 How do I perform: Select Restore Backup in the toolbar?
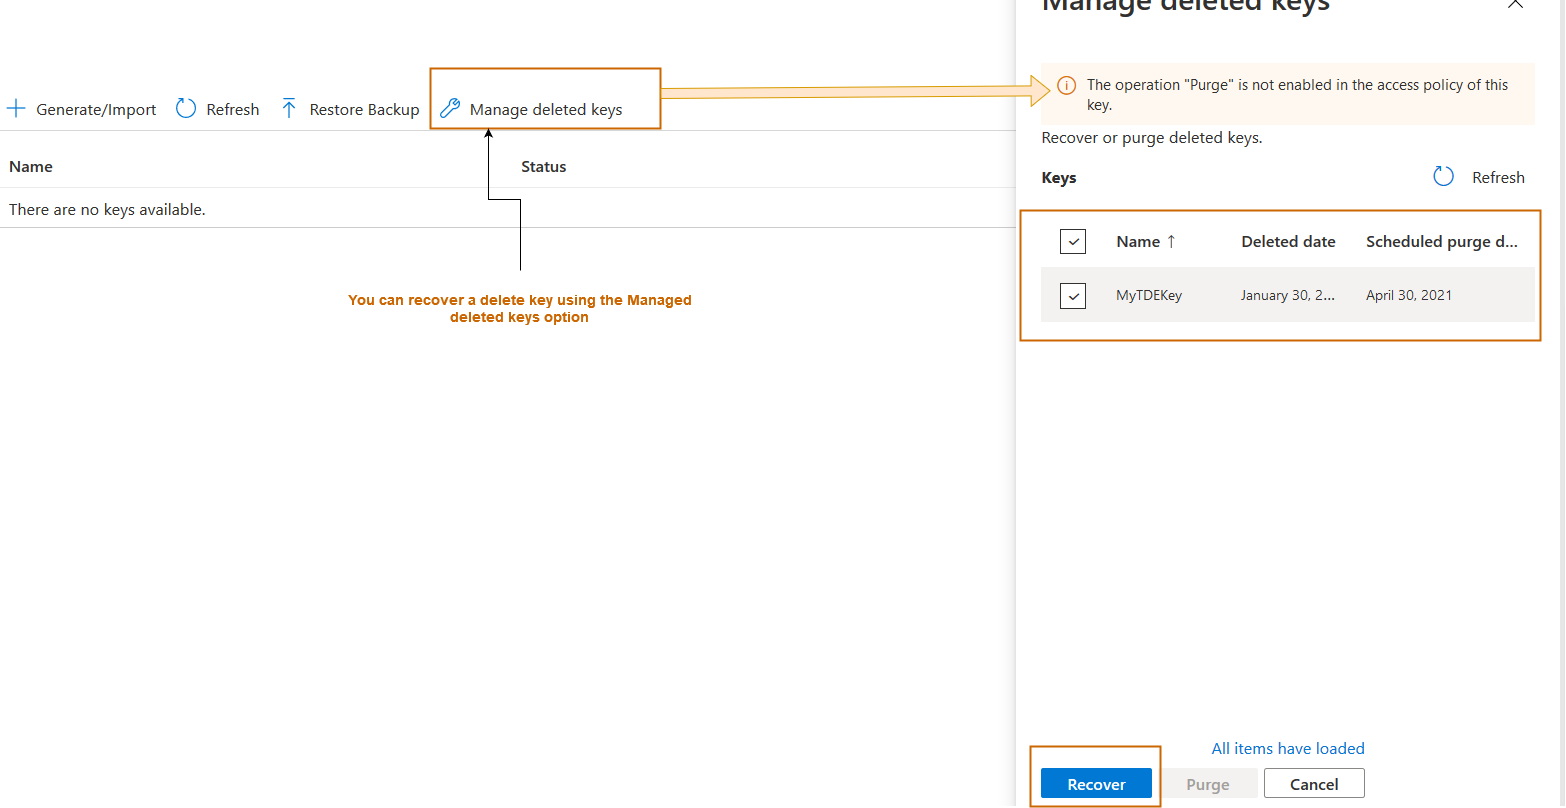(364, 109)
